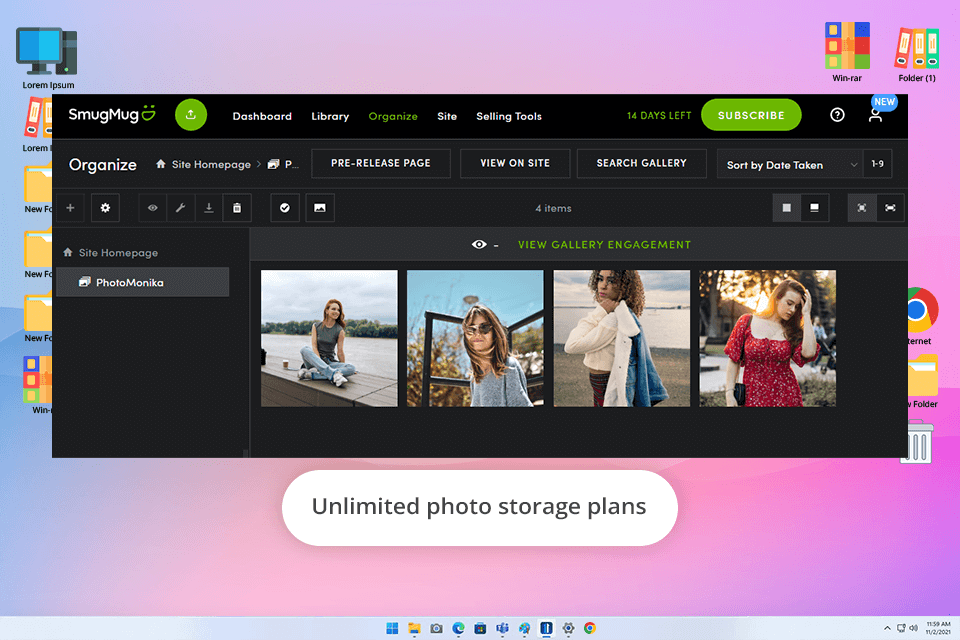Open the Windows Start button

pos(392,628)
